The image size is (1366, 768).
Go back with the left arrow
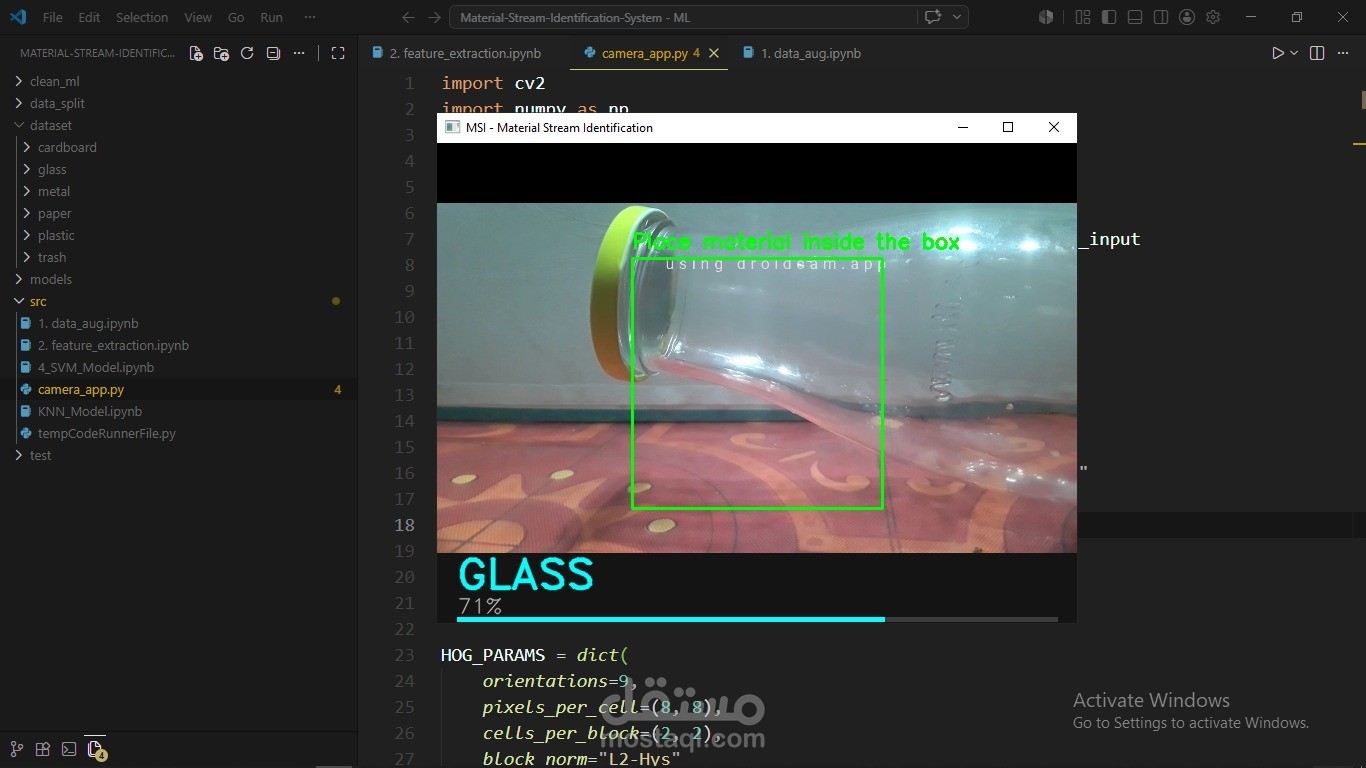pyautogui.click(x=407, y=17)
